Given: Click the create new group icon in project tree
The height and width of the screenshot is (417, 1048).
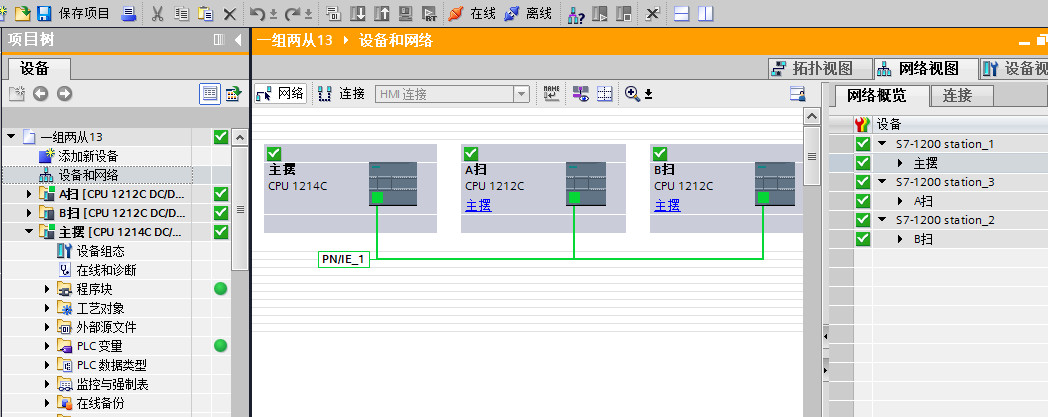Looking at the screenshot, I should (17, 94).
